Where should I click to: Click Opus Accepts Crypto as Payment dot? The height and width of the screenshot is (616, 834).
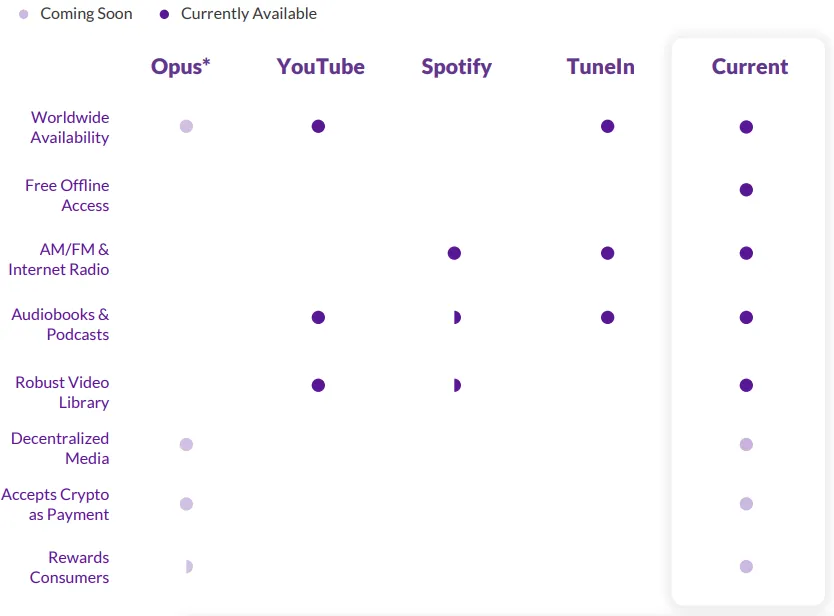click(186, 503)
